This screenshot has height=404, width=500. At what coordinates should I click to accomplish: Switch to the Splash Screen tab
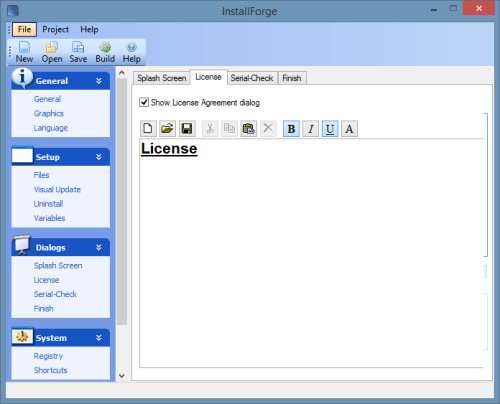pyautogui.click(x=162, y=78)
